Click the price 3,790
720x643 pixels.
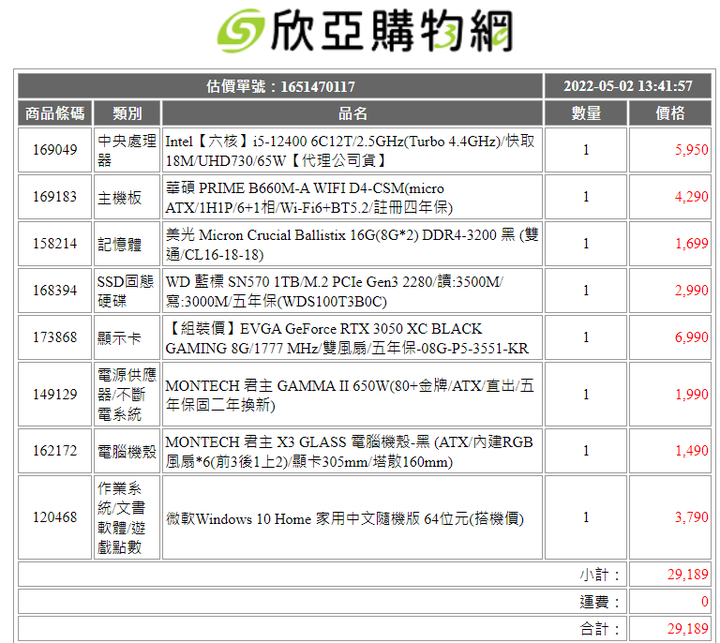(691, 517)
